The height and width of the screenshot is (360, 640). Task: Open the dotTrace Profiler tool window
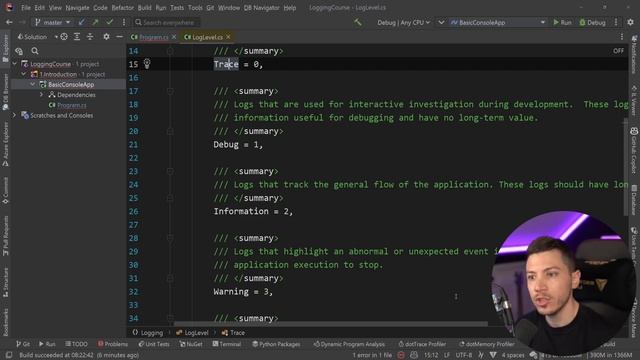422,344
